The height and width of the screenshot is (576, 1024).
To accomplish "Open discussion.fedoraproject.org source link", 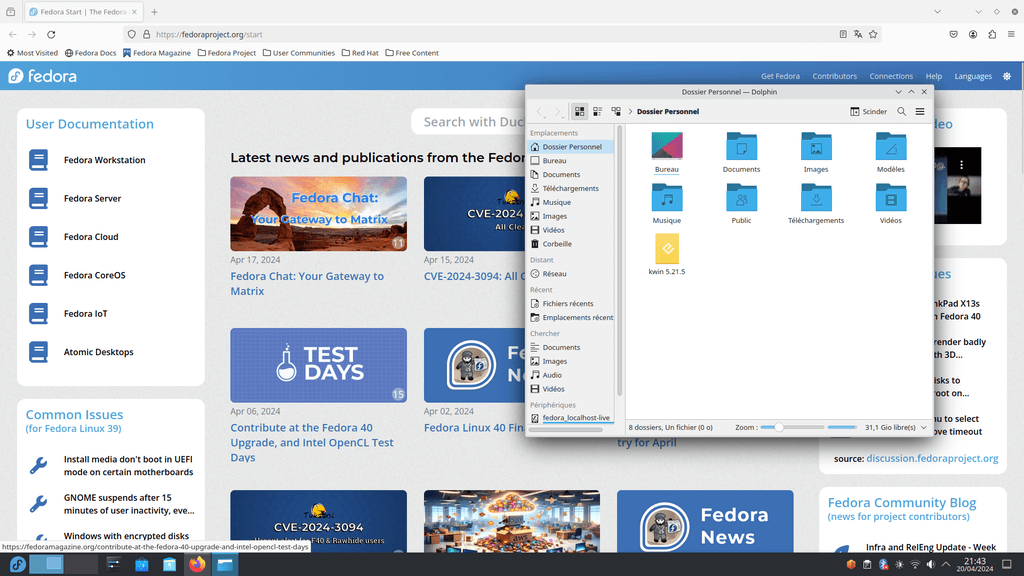I will [x=932, y=458].
